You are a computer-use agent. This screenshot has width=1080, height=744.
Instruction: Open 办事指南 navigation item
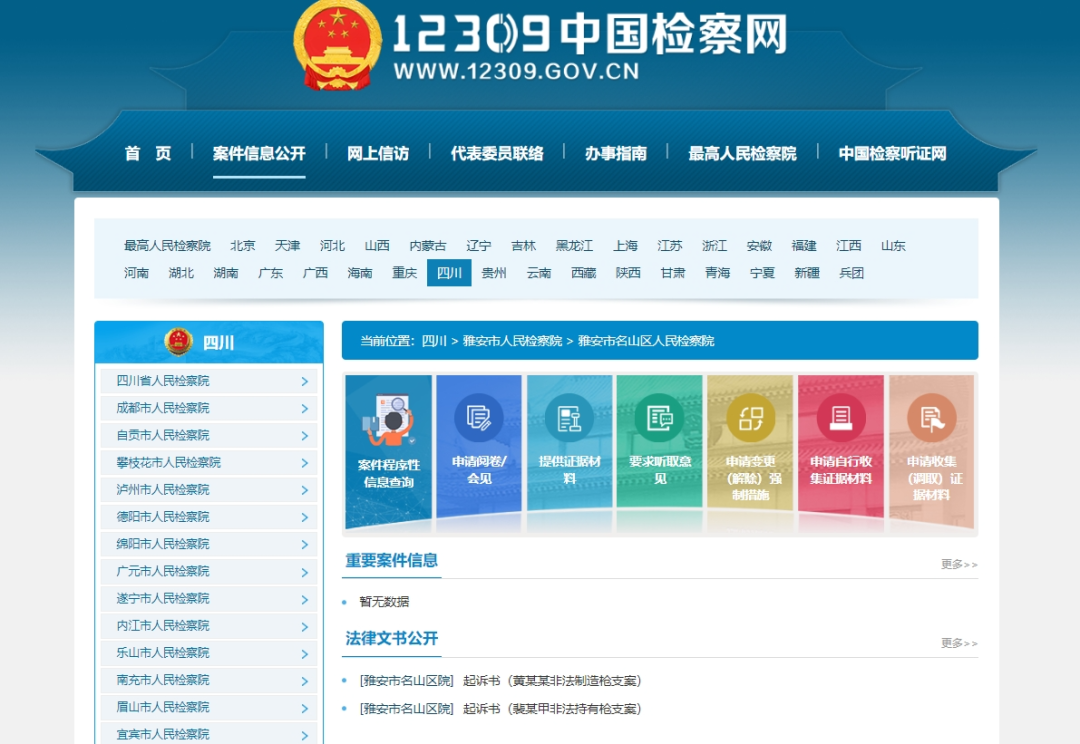pyautogui.click(x=616, y=153)
